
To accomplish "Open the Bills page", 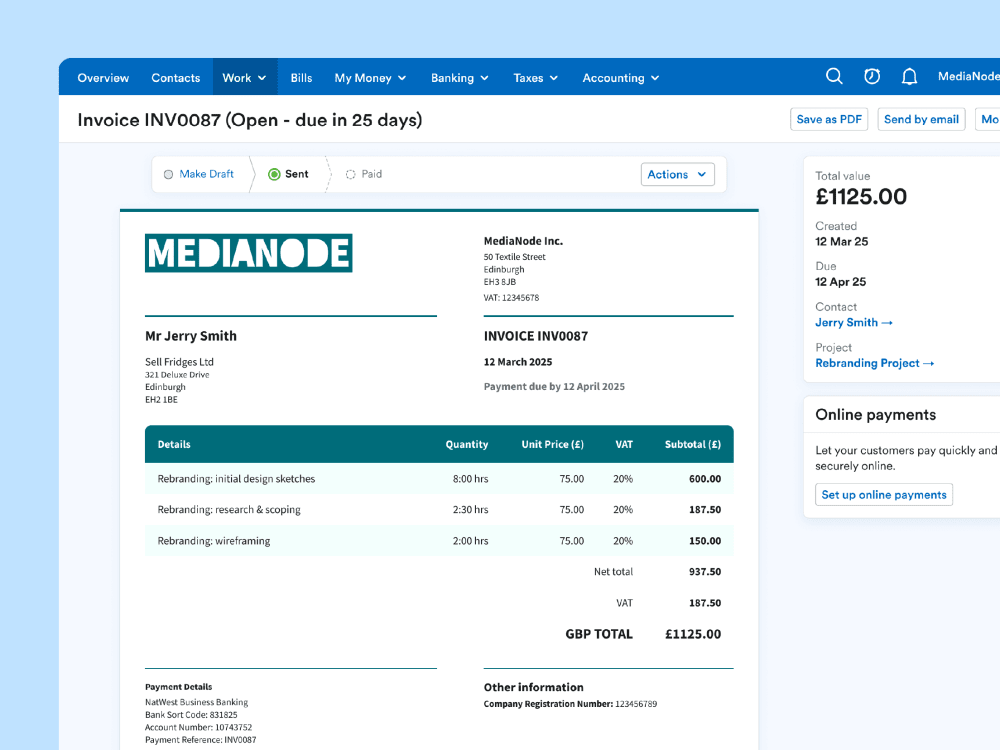I will pos(301,77).
